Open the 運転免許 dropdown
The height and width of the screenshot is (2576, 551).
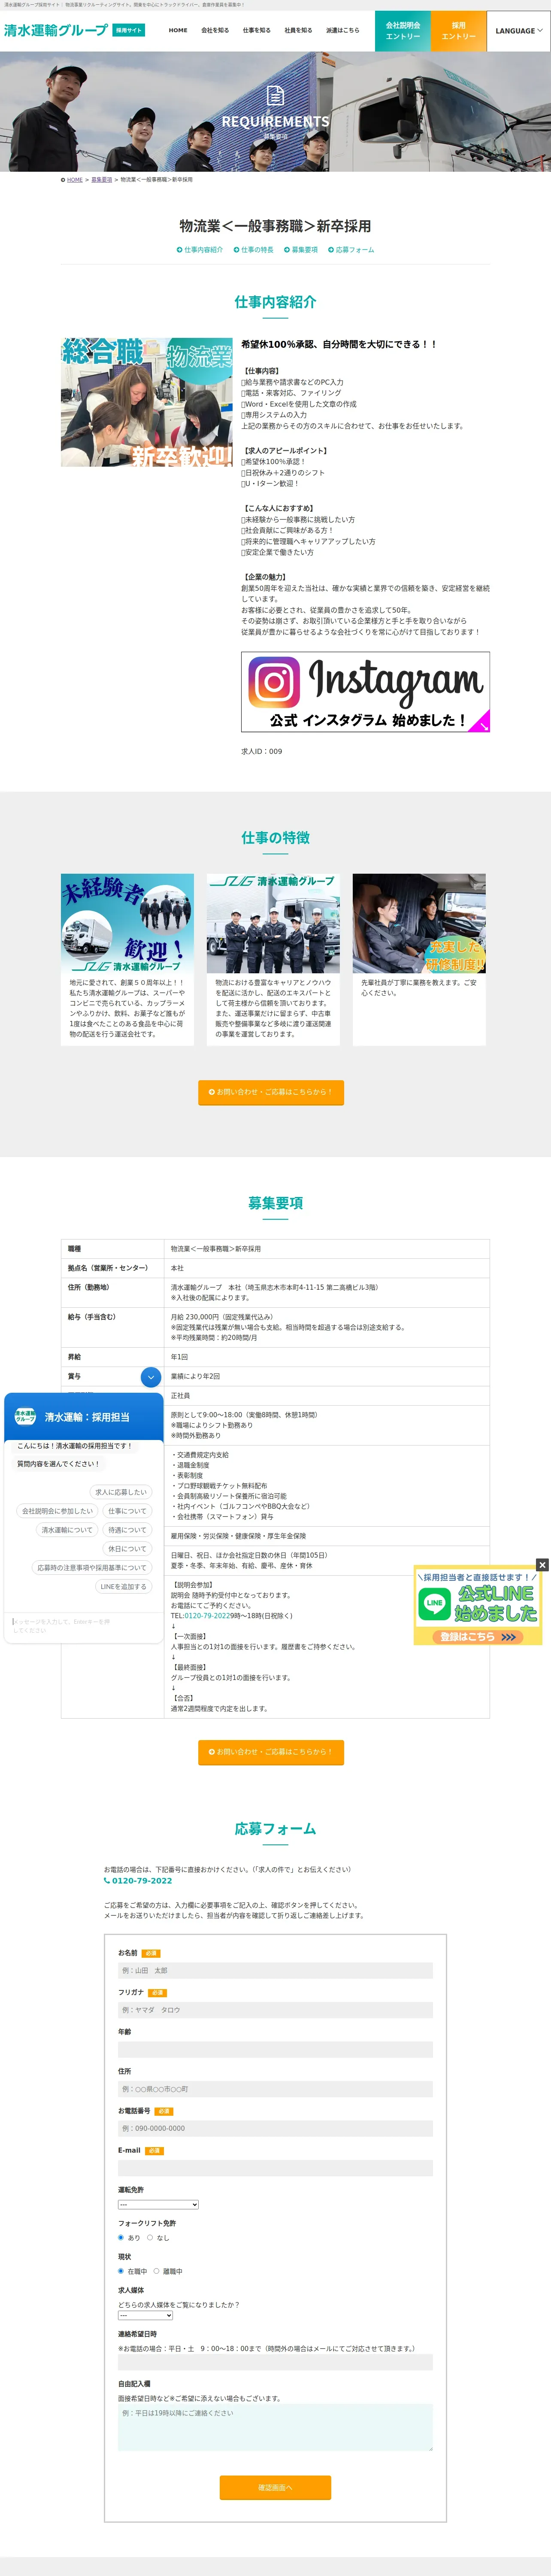click(x=158, y=2205)
